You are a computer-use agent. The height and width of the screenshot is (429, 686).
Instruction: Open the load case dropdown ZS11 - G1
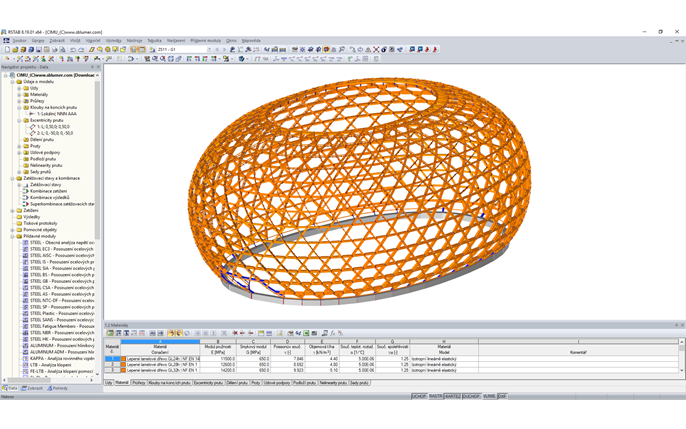pyautogui.click(x=210, y=50)
